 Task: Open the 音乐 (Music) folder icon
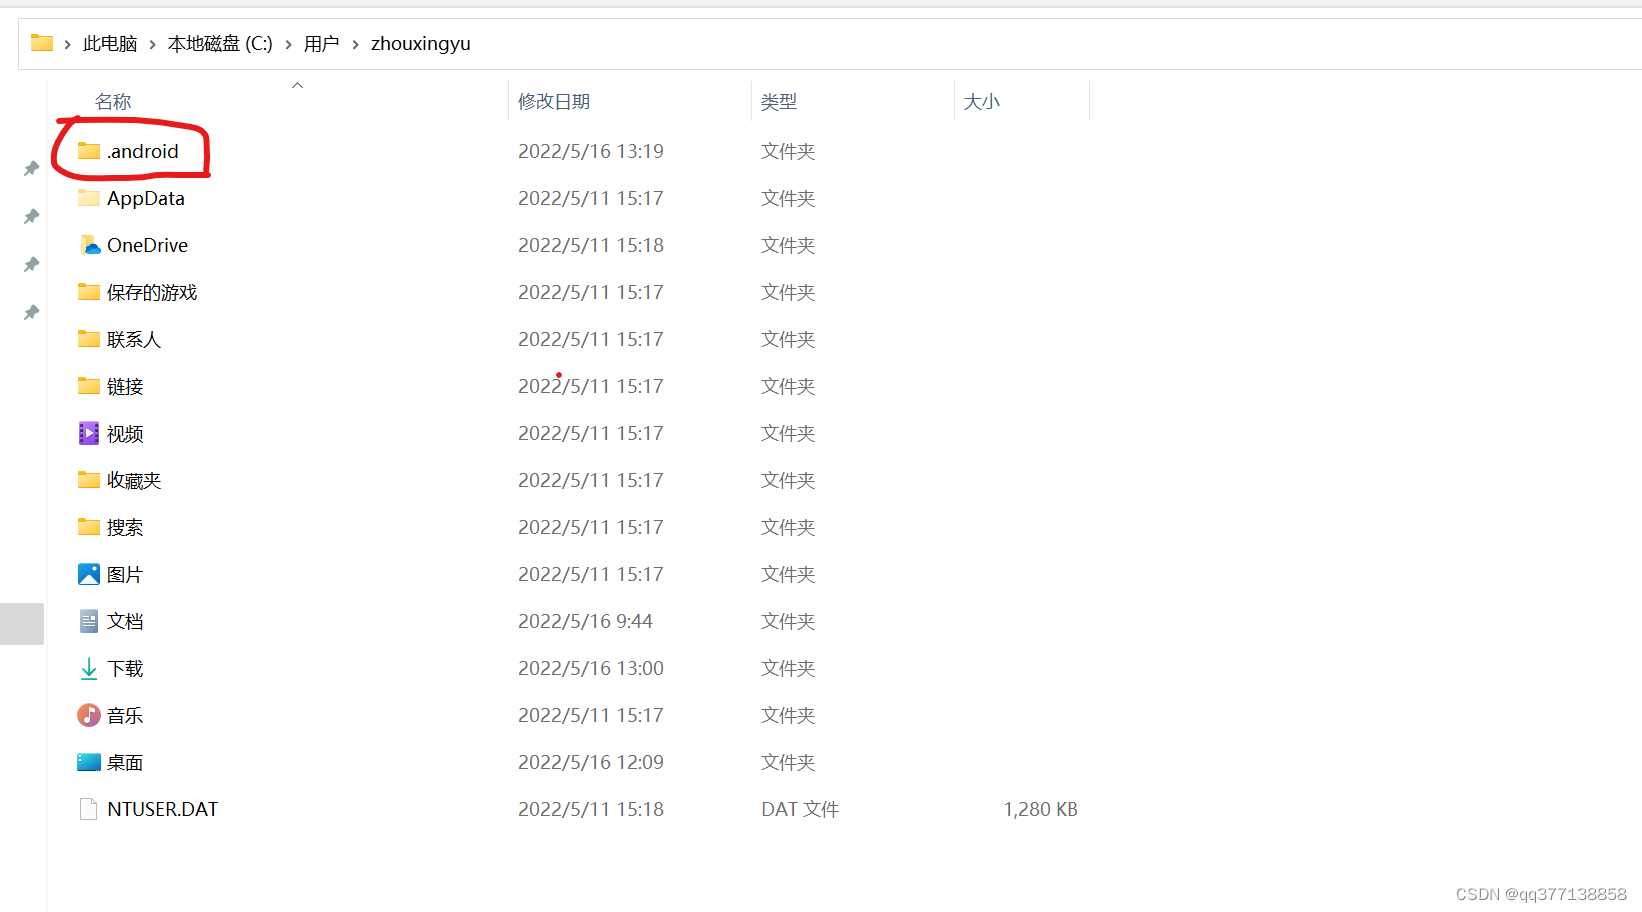point(88,714)
